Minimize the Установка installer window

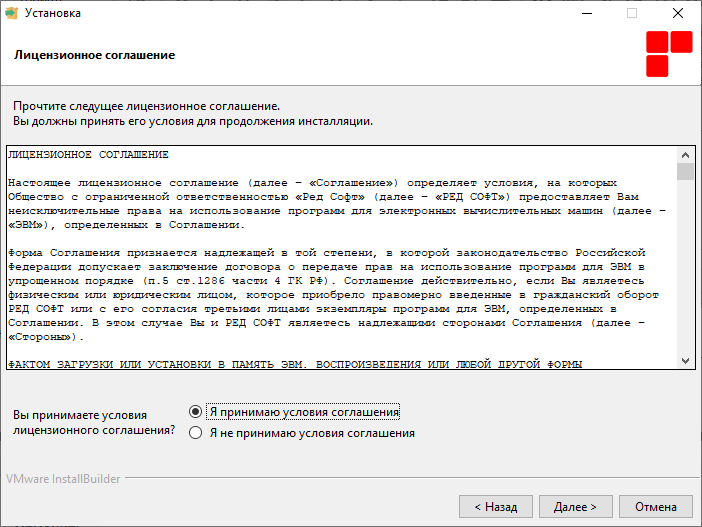coord(587,13)
